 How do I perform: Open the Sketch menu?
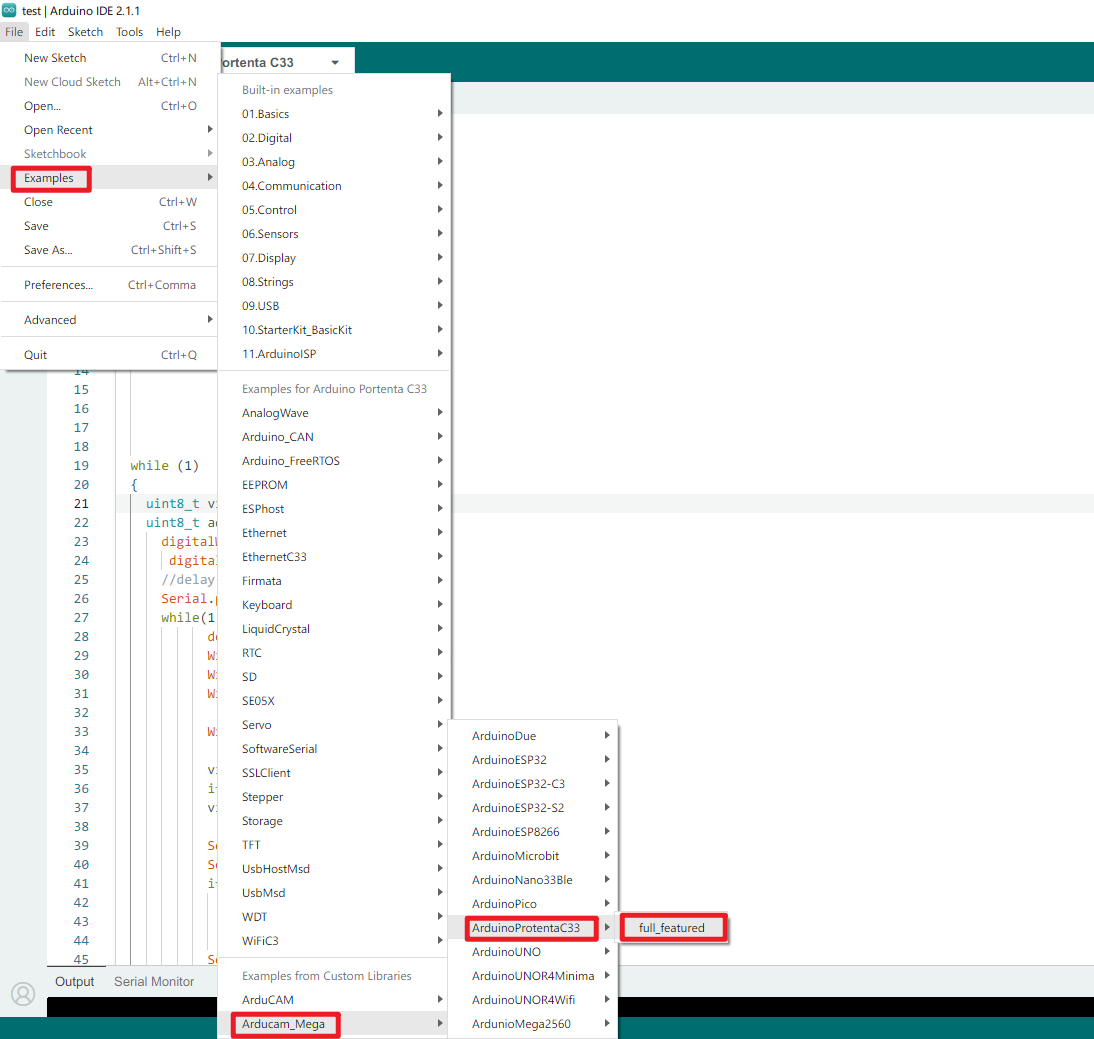(85, 31)
